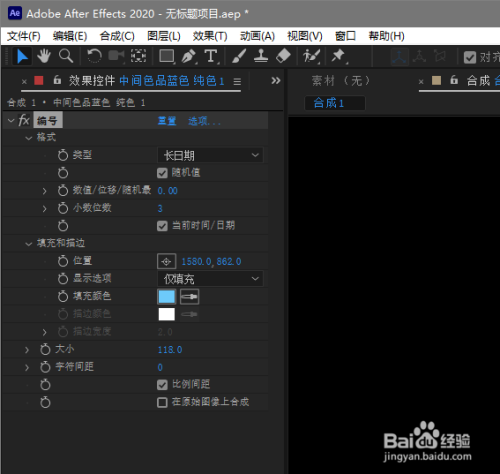Collapse the 格式 group

pos(29,138)
